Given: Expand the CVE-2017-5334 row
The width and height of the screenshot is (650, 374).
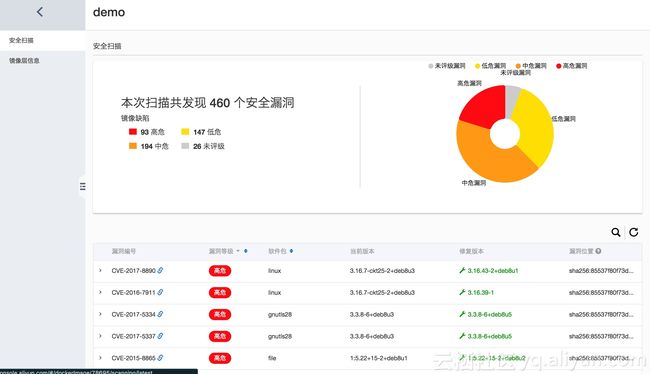Looking at the screenshot, I should pyautogui.click(x=100, y=314).
